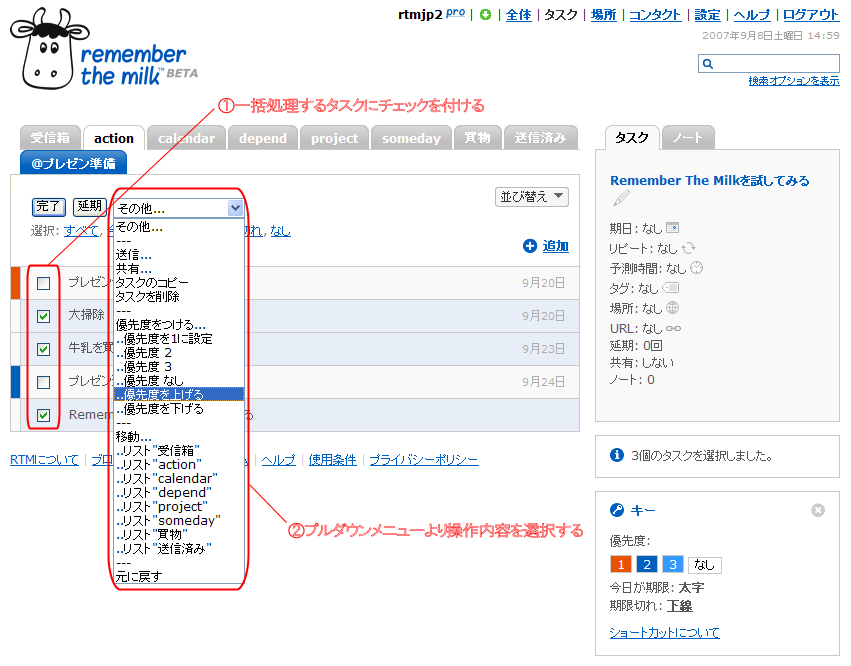Click blue priority 2 swatch
851x666 pixels.
pyautogui.click(x=647, y=564)
